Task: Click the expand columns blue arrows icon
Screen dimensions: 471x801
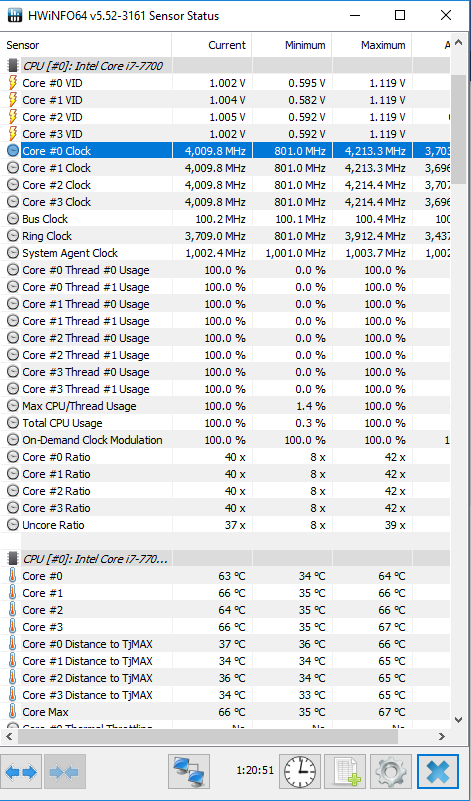Action: 21,771
